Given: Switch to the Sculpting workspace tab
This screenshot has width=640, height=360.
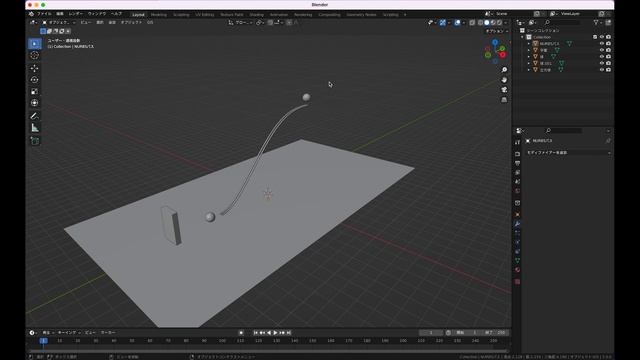Looking at the screenshot, I should 181,15.
